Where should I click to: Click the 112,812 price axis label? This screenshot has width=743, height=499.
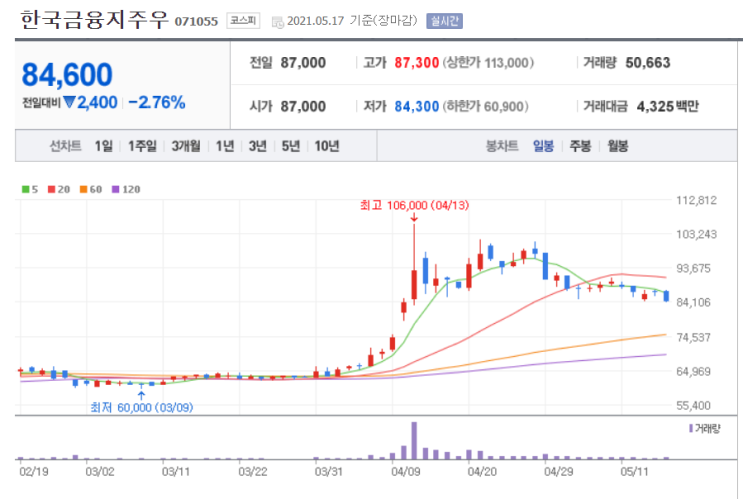click(x=696, y=200)
